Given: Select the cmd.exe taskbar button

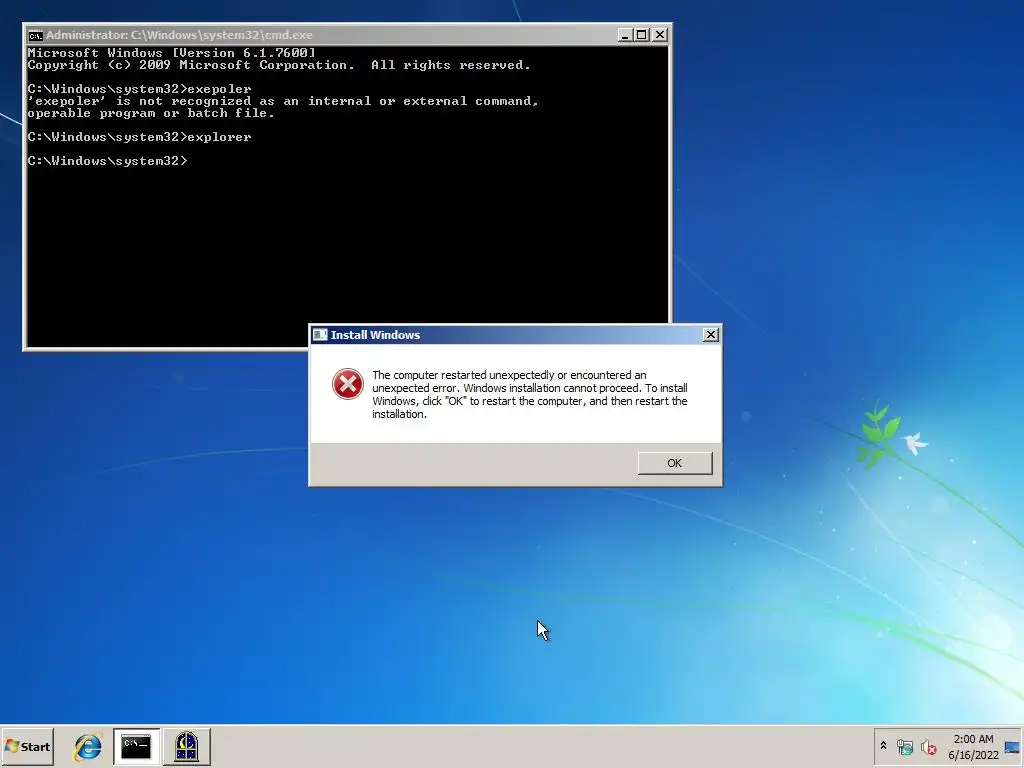Looking at the screenshot, I should click(136, 746).
